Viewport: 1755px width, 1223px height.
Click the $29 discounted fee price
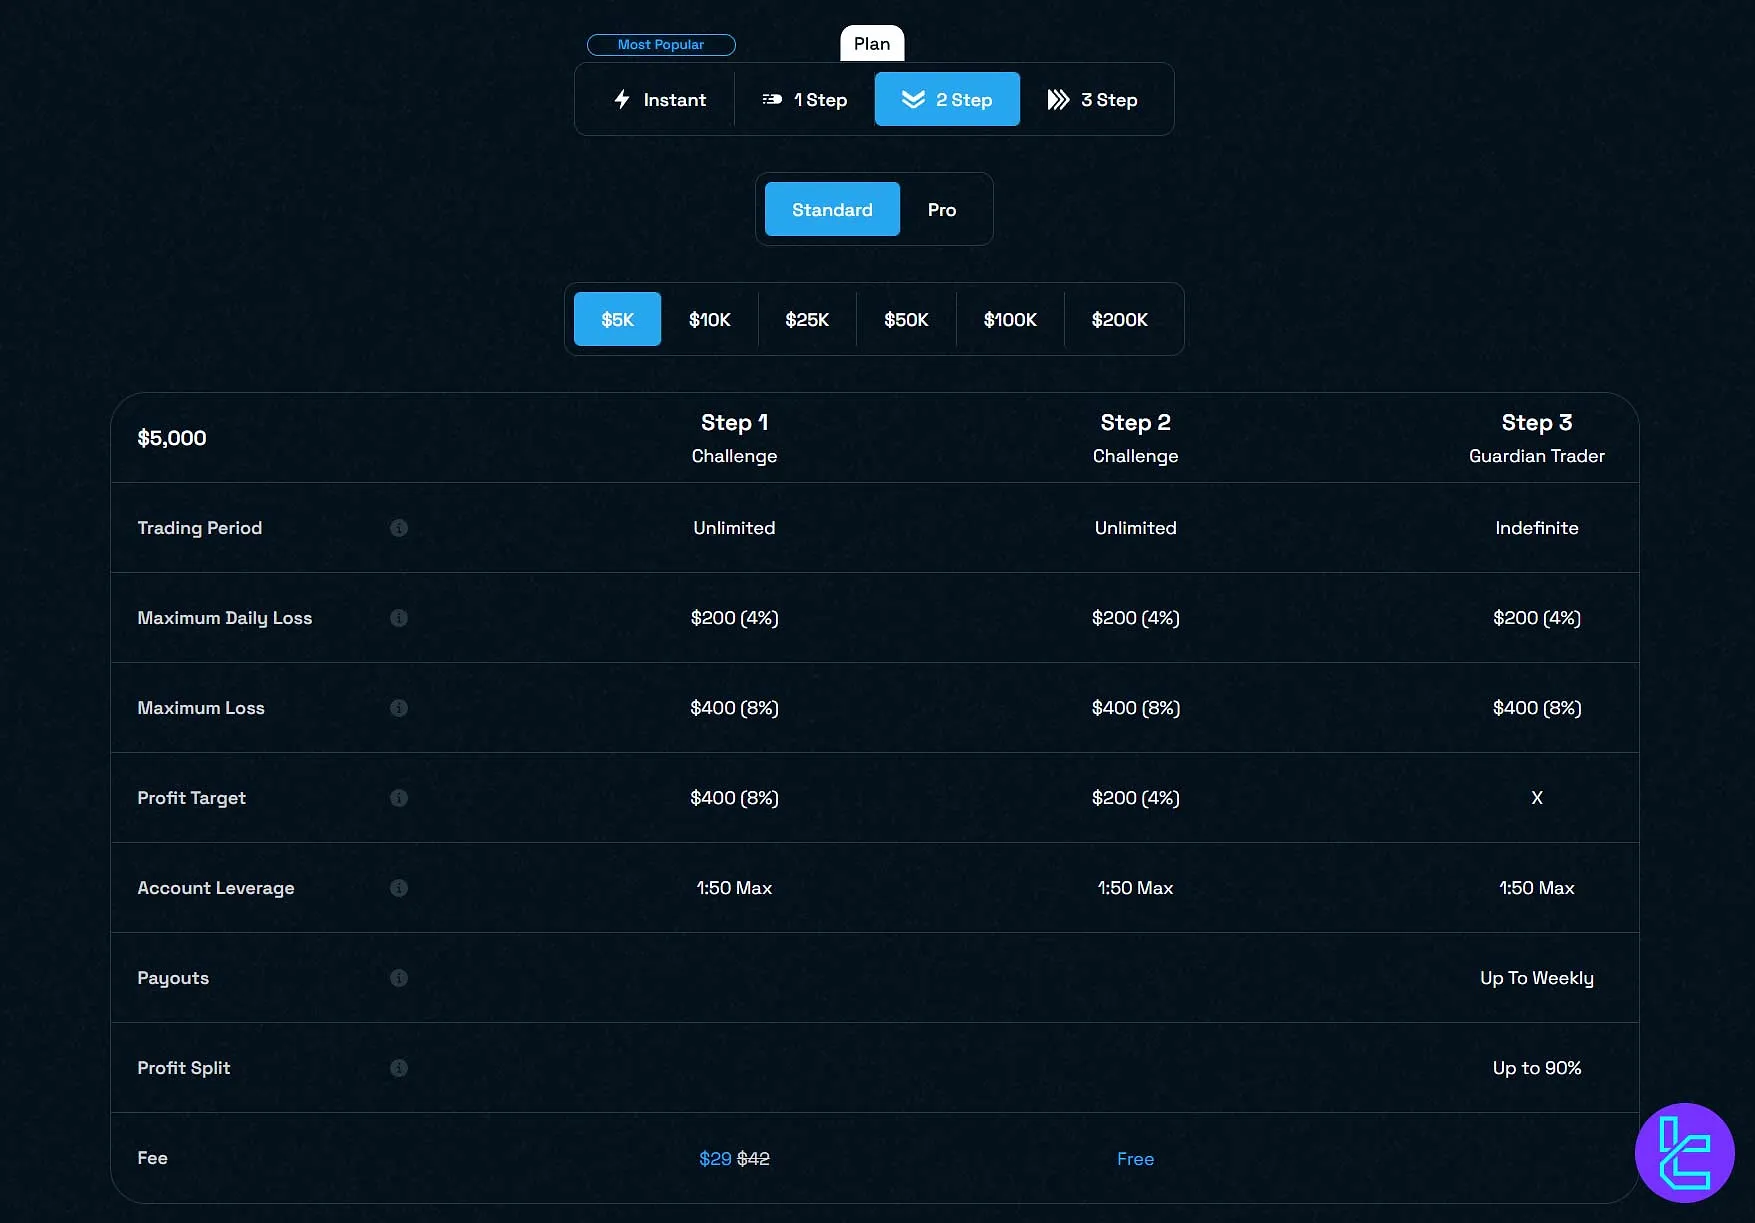[x=714, y=1159]
